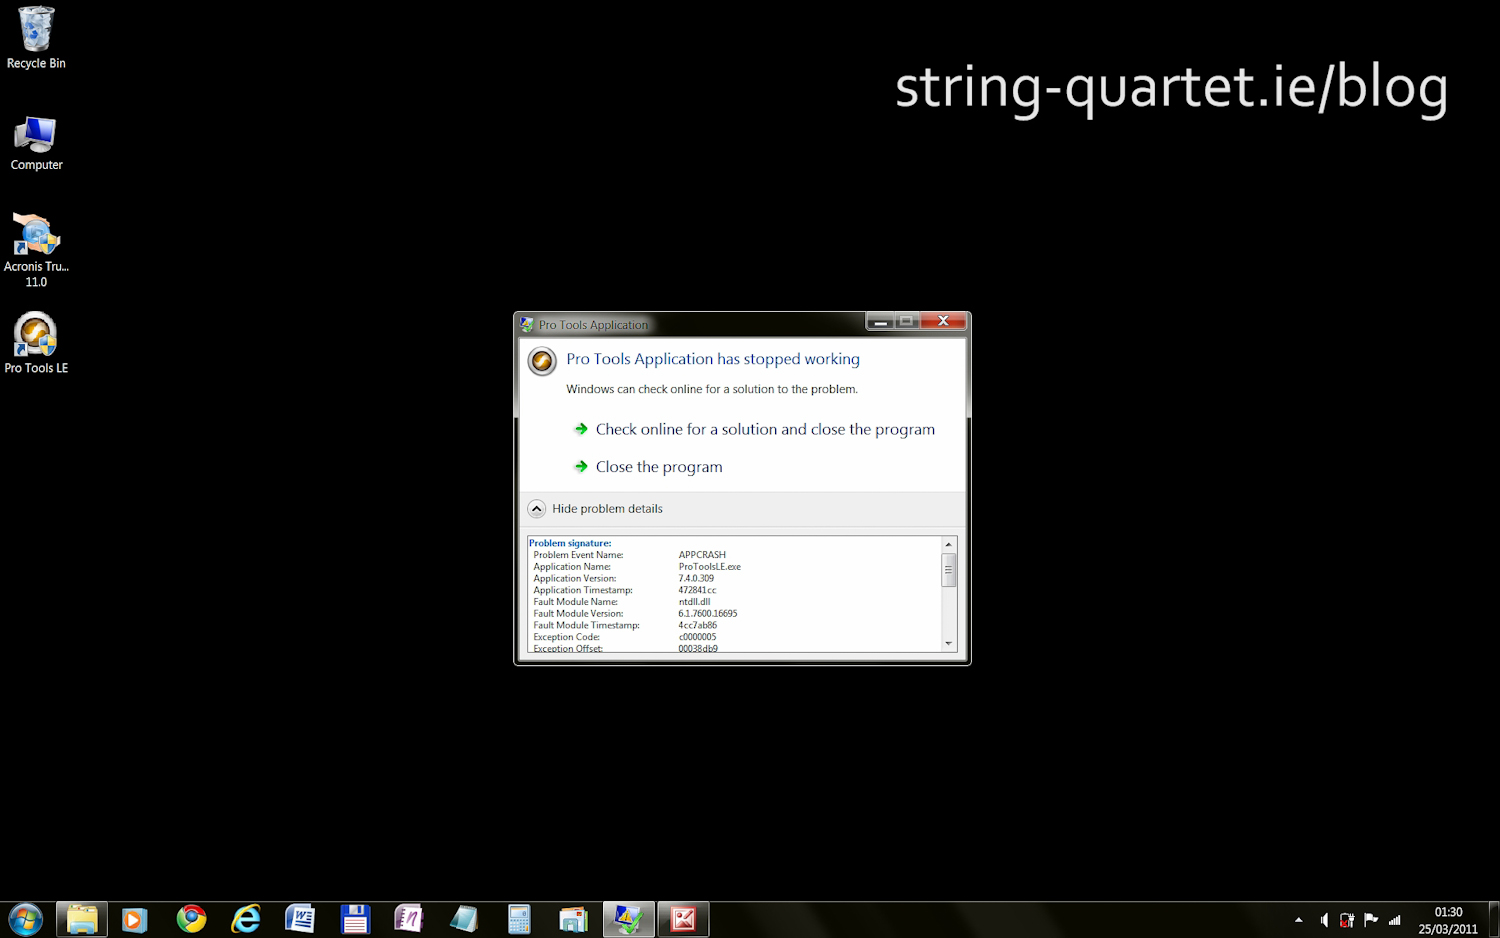Screen dimensions: 1500x938
Task: Choose Check online for a solution and close
Action: (764, 429)
